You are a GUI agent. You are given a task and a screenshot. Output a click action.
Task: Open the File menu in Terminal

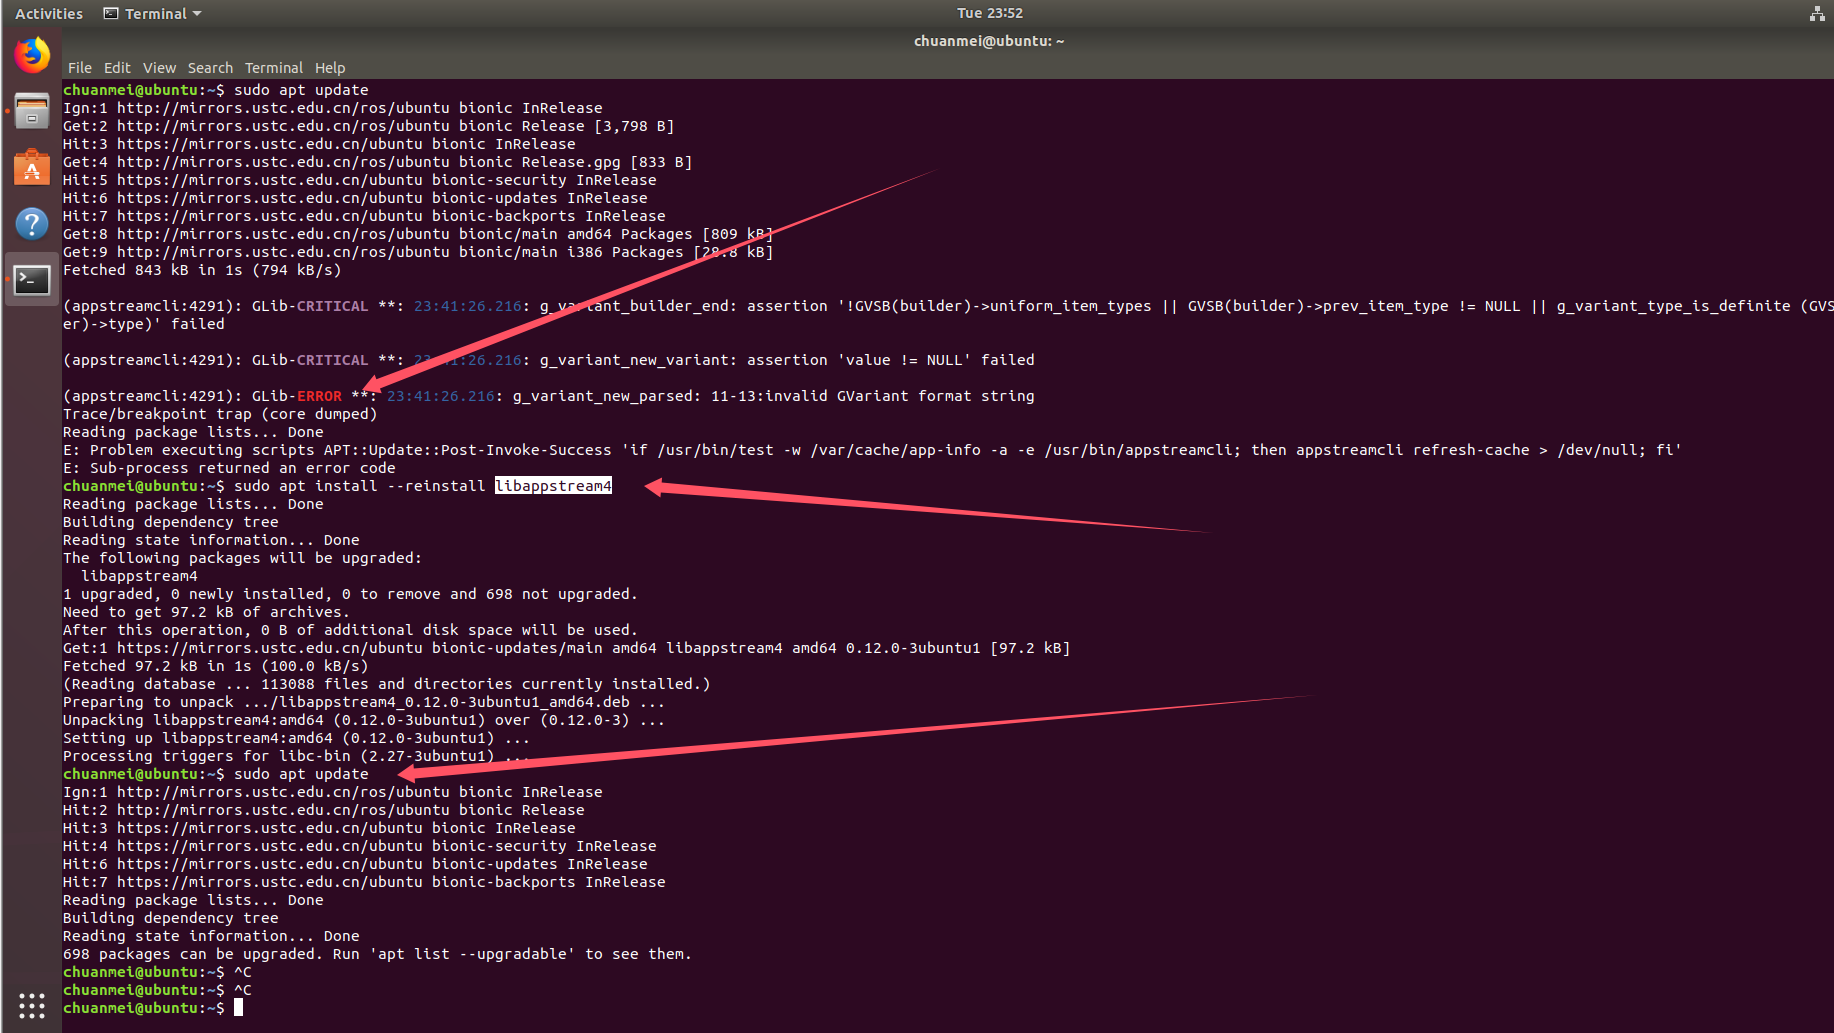[79, 67]
